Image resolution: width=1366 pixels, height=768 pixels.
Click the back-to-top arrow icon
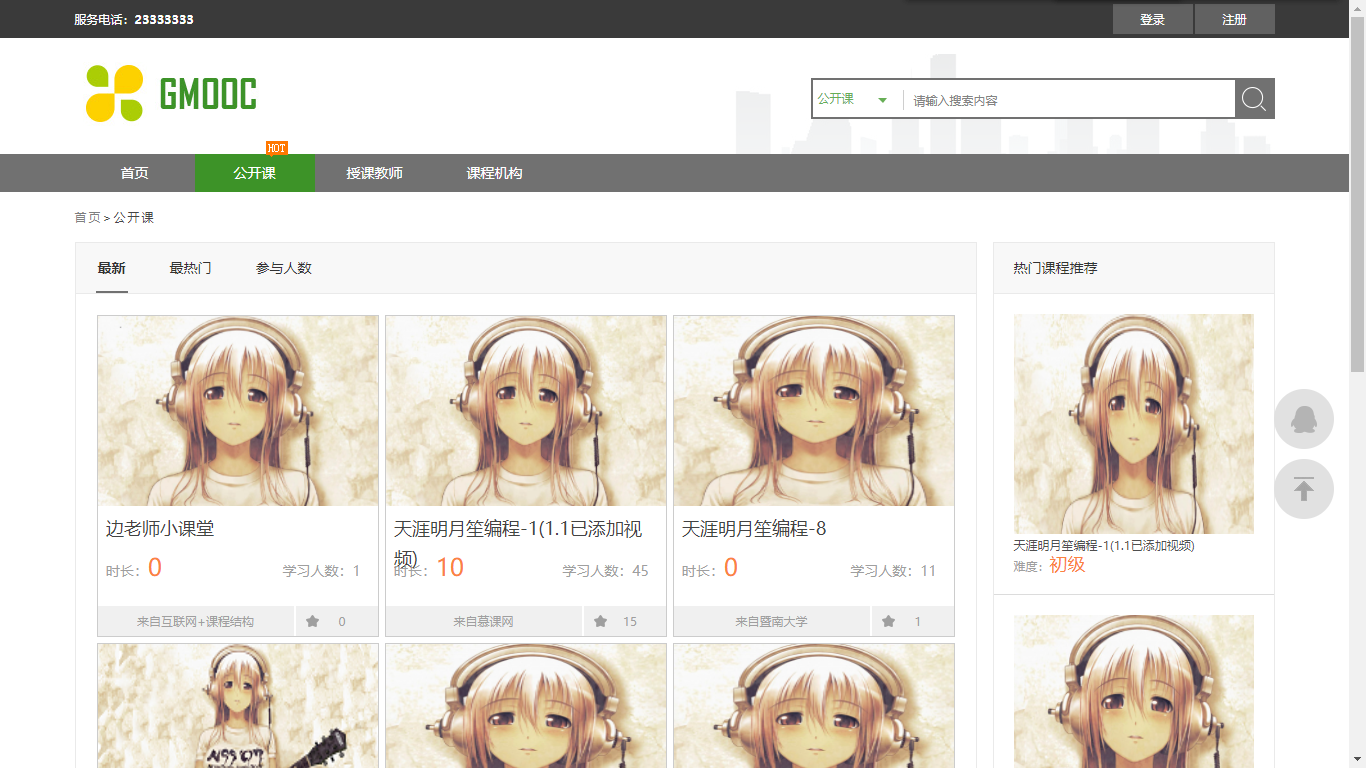point(1304,489)
